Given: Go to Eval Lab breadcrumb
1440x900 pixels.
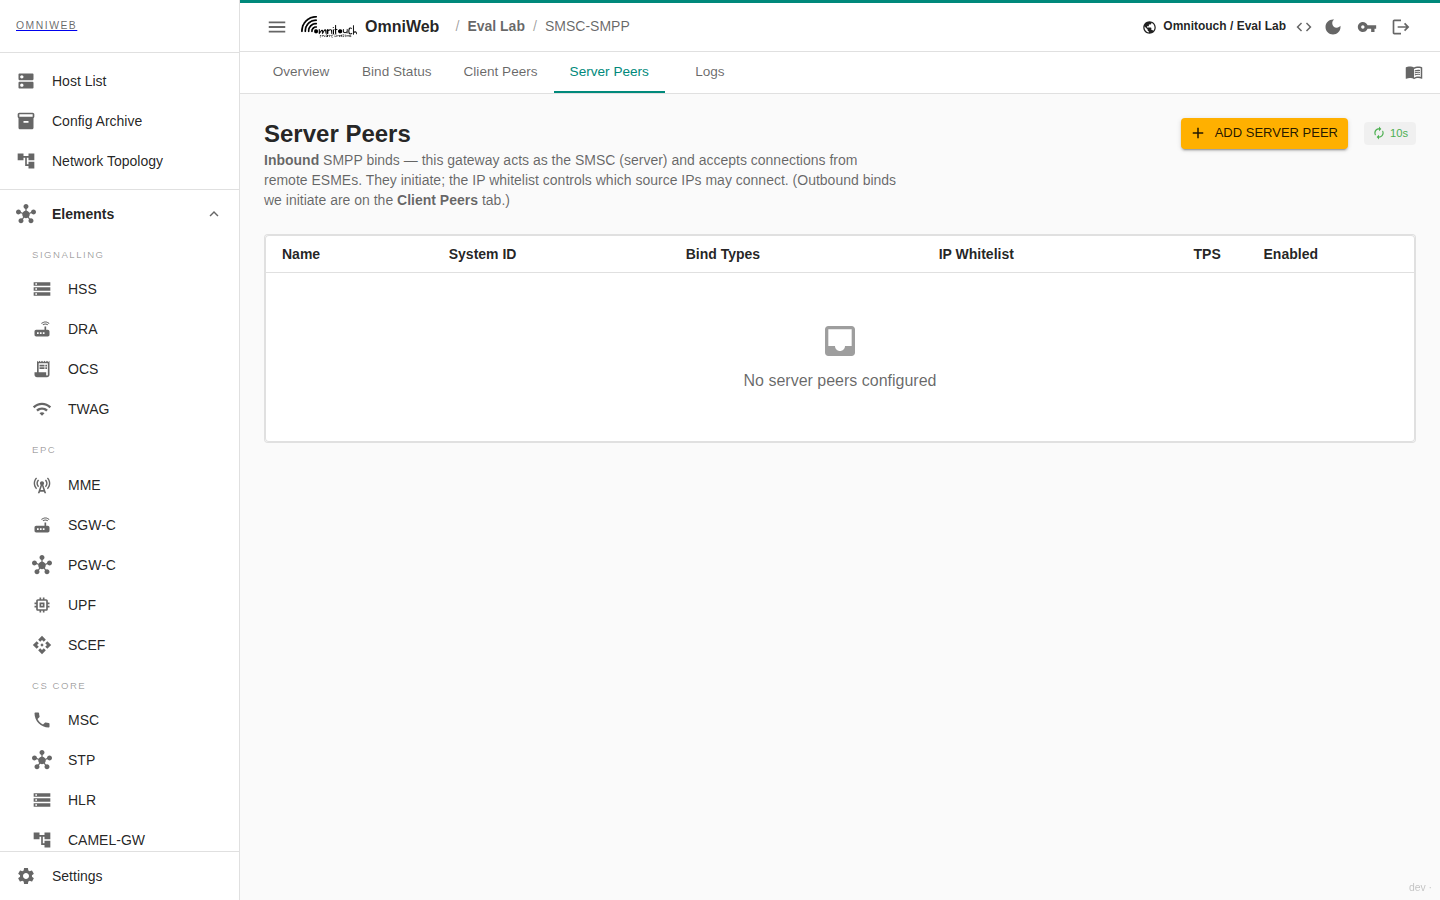Looking at the screenshot, I should click(496, 26).
